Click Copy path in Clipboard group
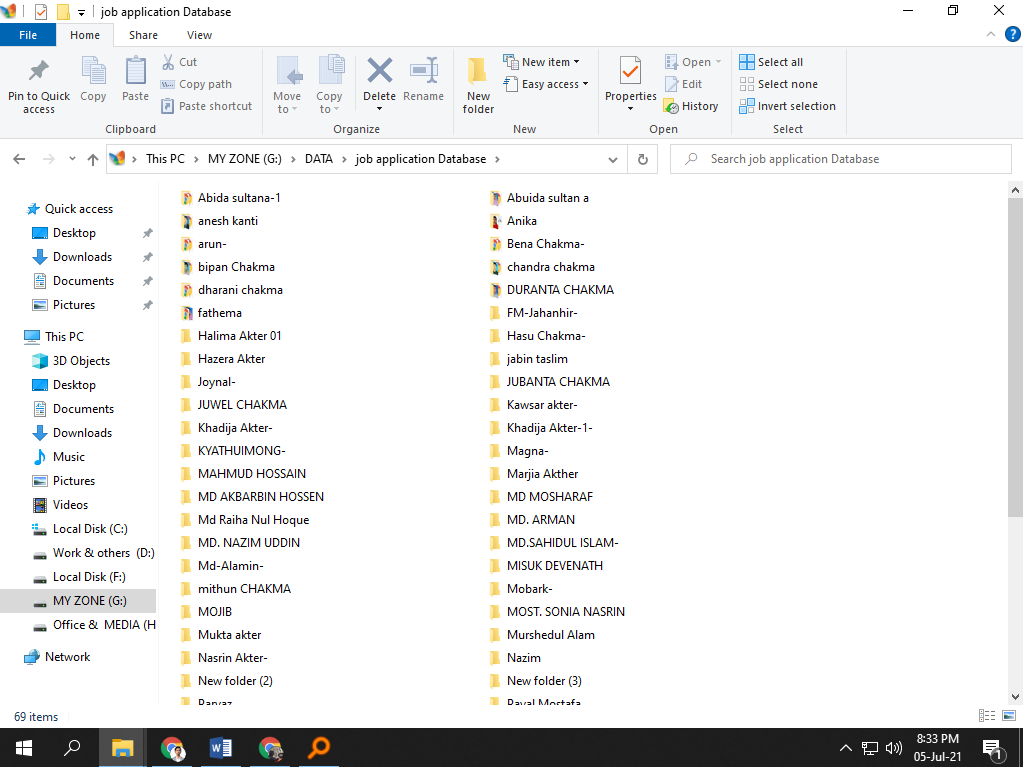 pyautogui.click(x=196, y=84)
